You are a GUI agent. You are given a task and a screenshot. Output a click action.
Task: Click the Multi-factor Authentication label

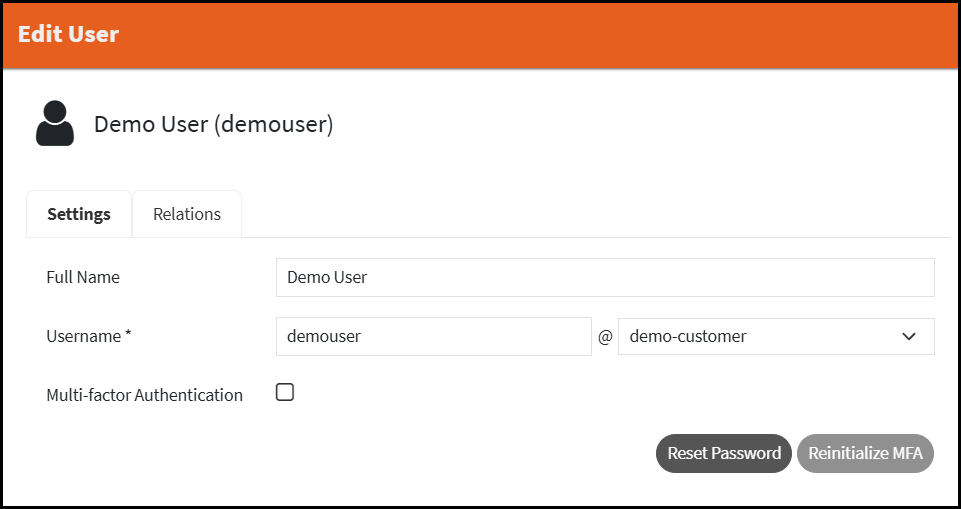click(144, 395)
